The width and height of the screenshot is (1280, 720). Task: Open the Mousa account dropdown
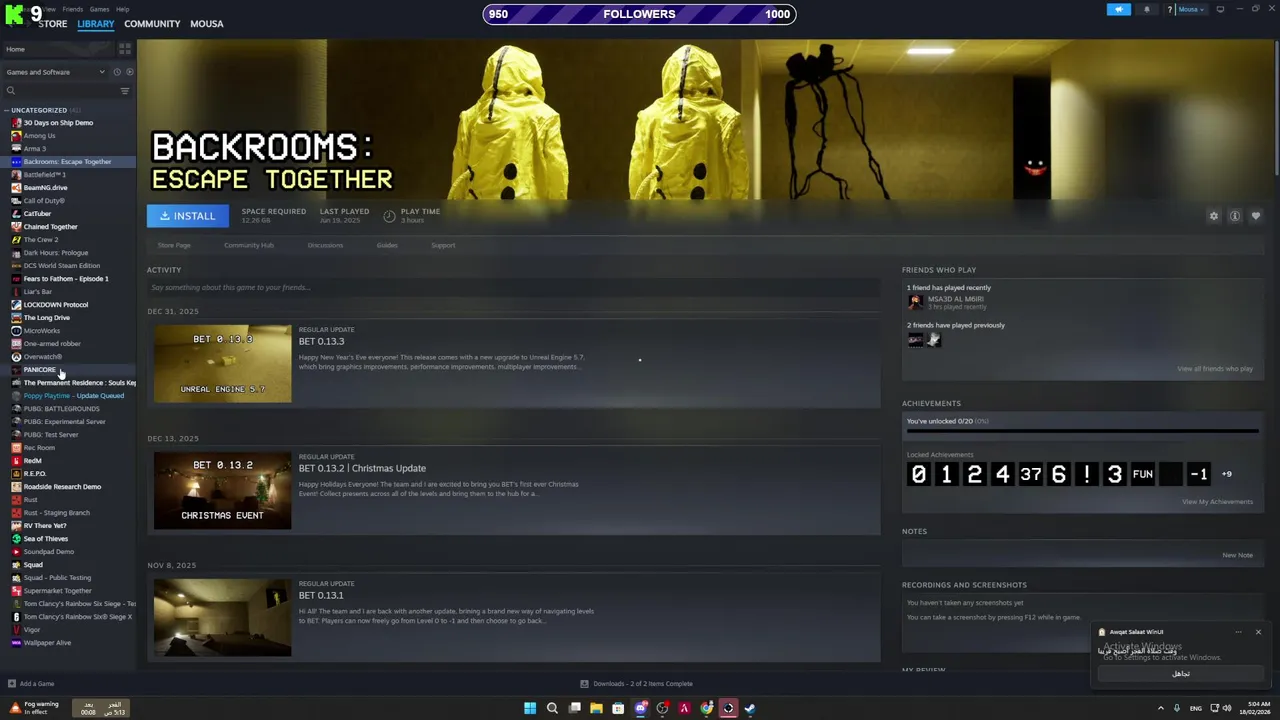point(1190,9)
